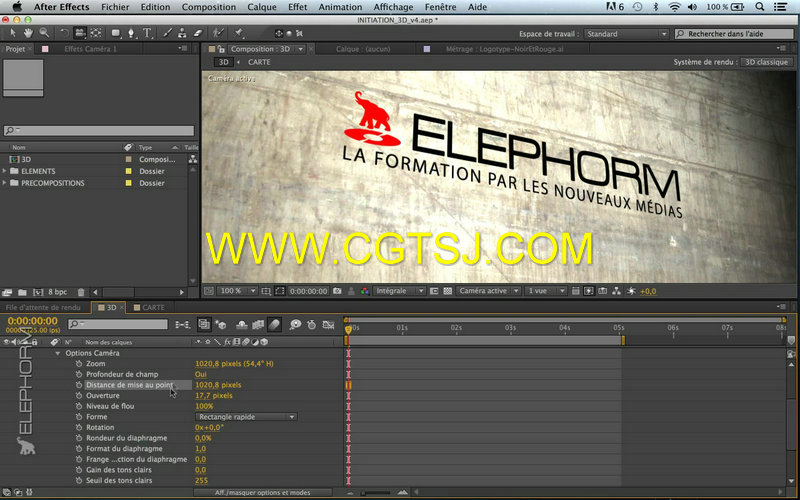Click the brainstorm icon in timeline
The height and width of the screenshot is (500, 800).
[295, 324]
